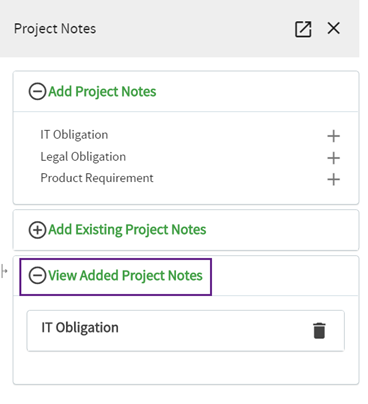Click the View Added Project Notes heading

[125, 276]
